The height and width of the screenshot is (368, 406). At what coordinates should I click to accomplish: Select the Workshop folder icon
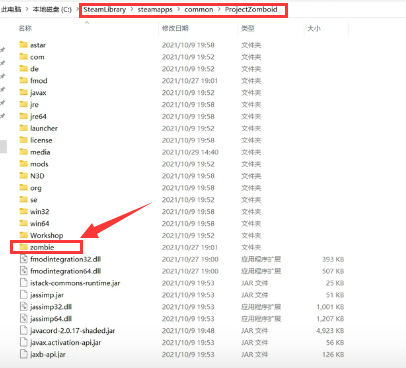click(x=23, y=235)
